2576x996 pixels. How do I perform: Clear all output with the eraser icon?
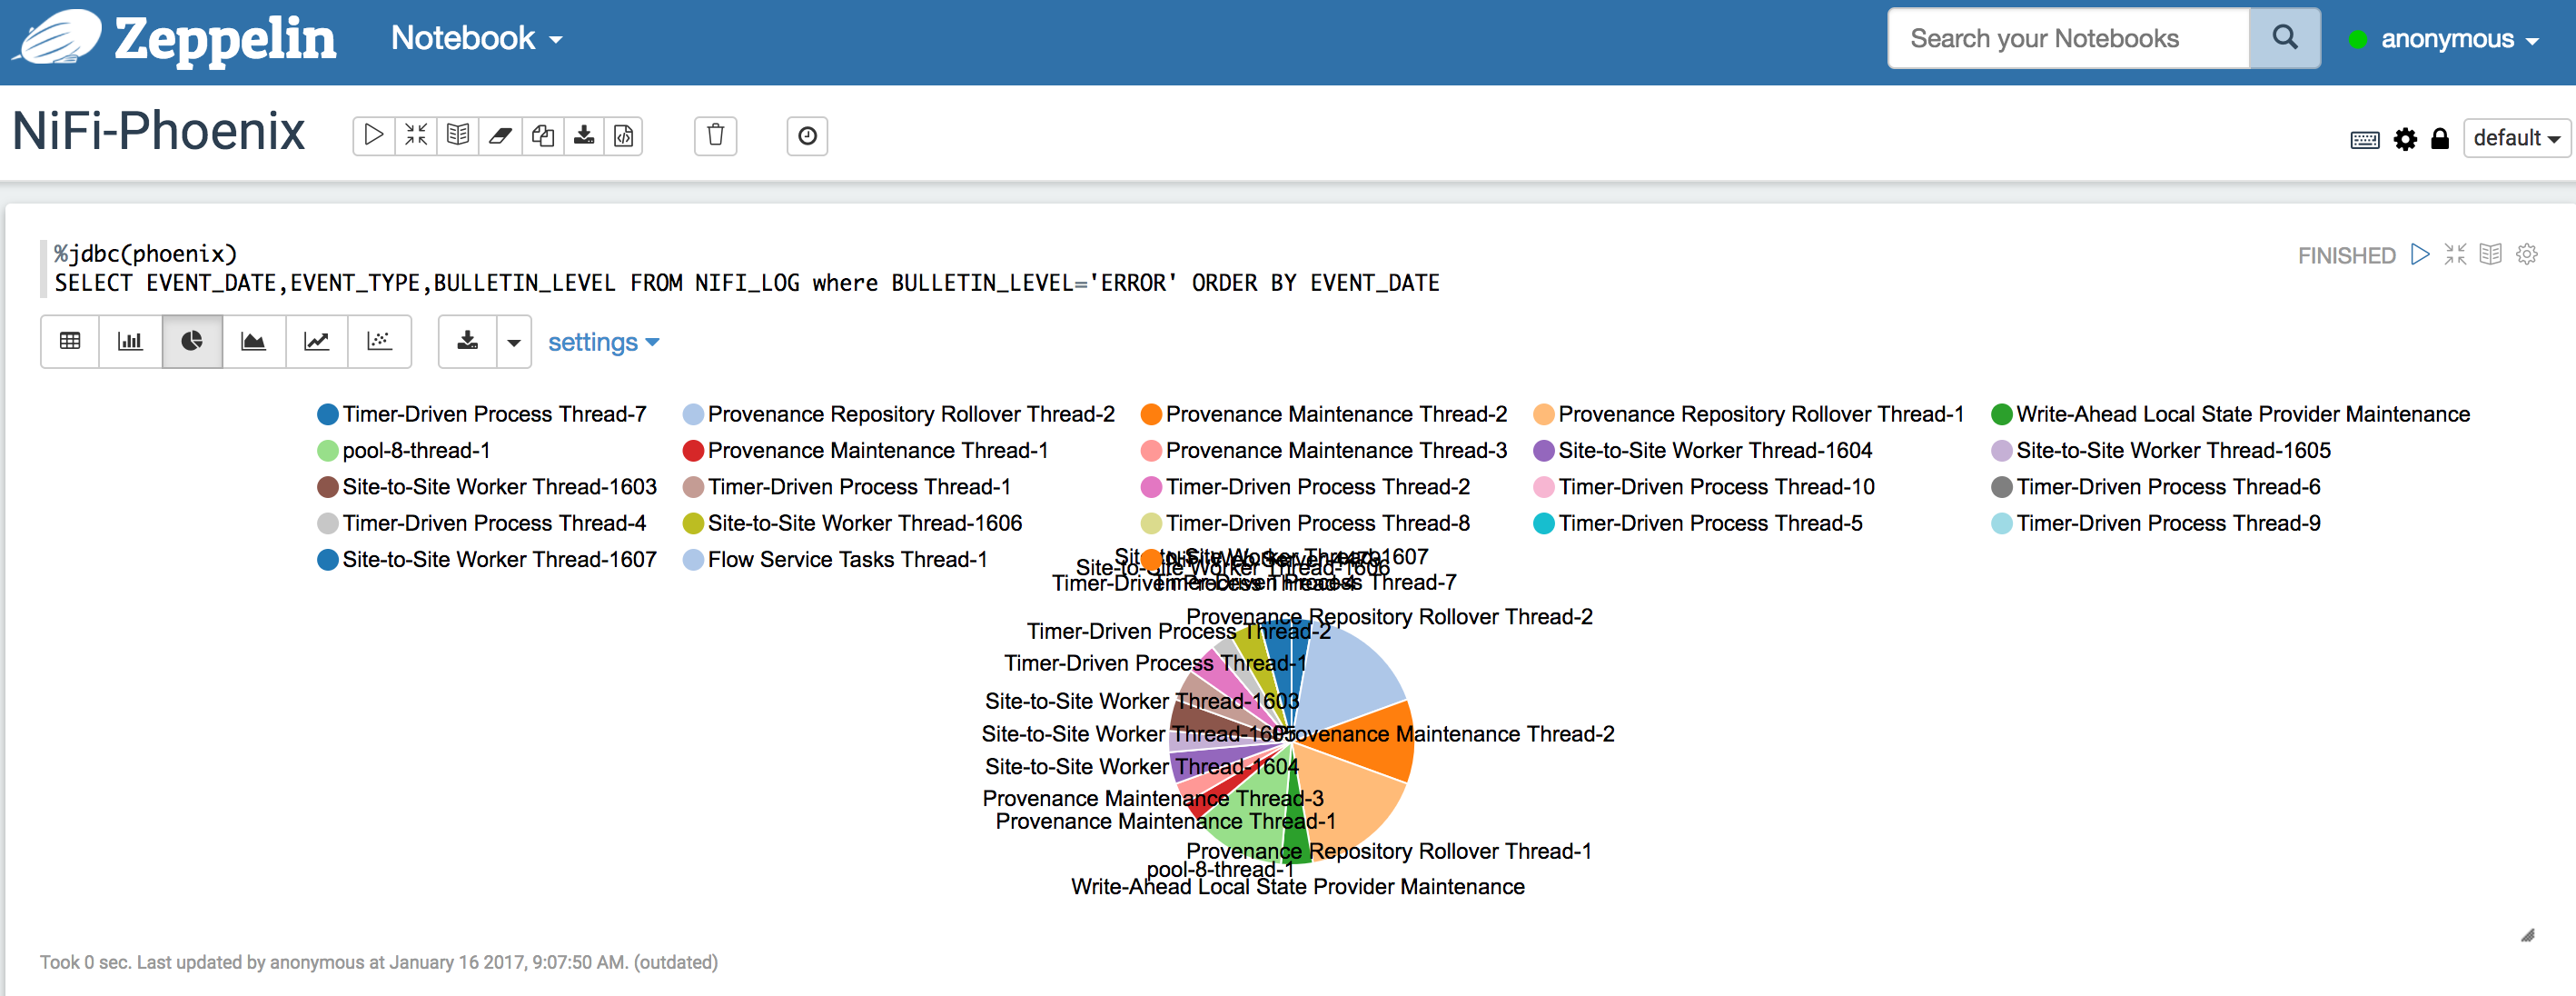pos(500,136)
